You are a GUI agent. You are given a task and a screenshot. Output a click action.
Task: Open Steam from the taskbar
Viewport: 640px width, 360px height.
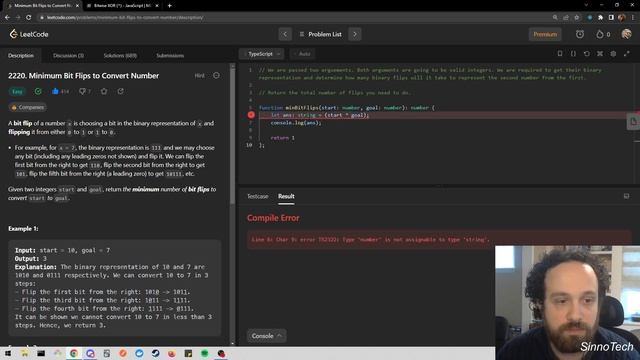coord(156,353)
